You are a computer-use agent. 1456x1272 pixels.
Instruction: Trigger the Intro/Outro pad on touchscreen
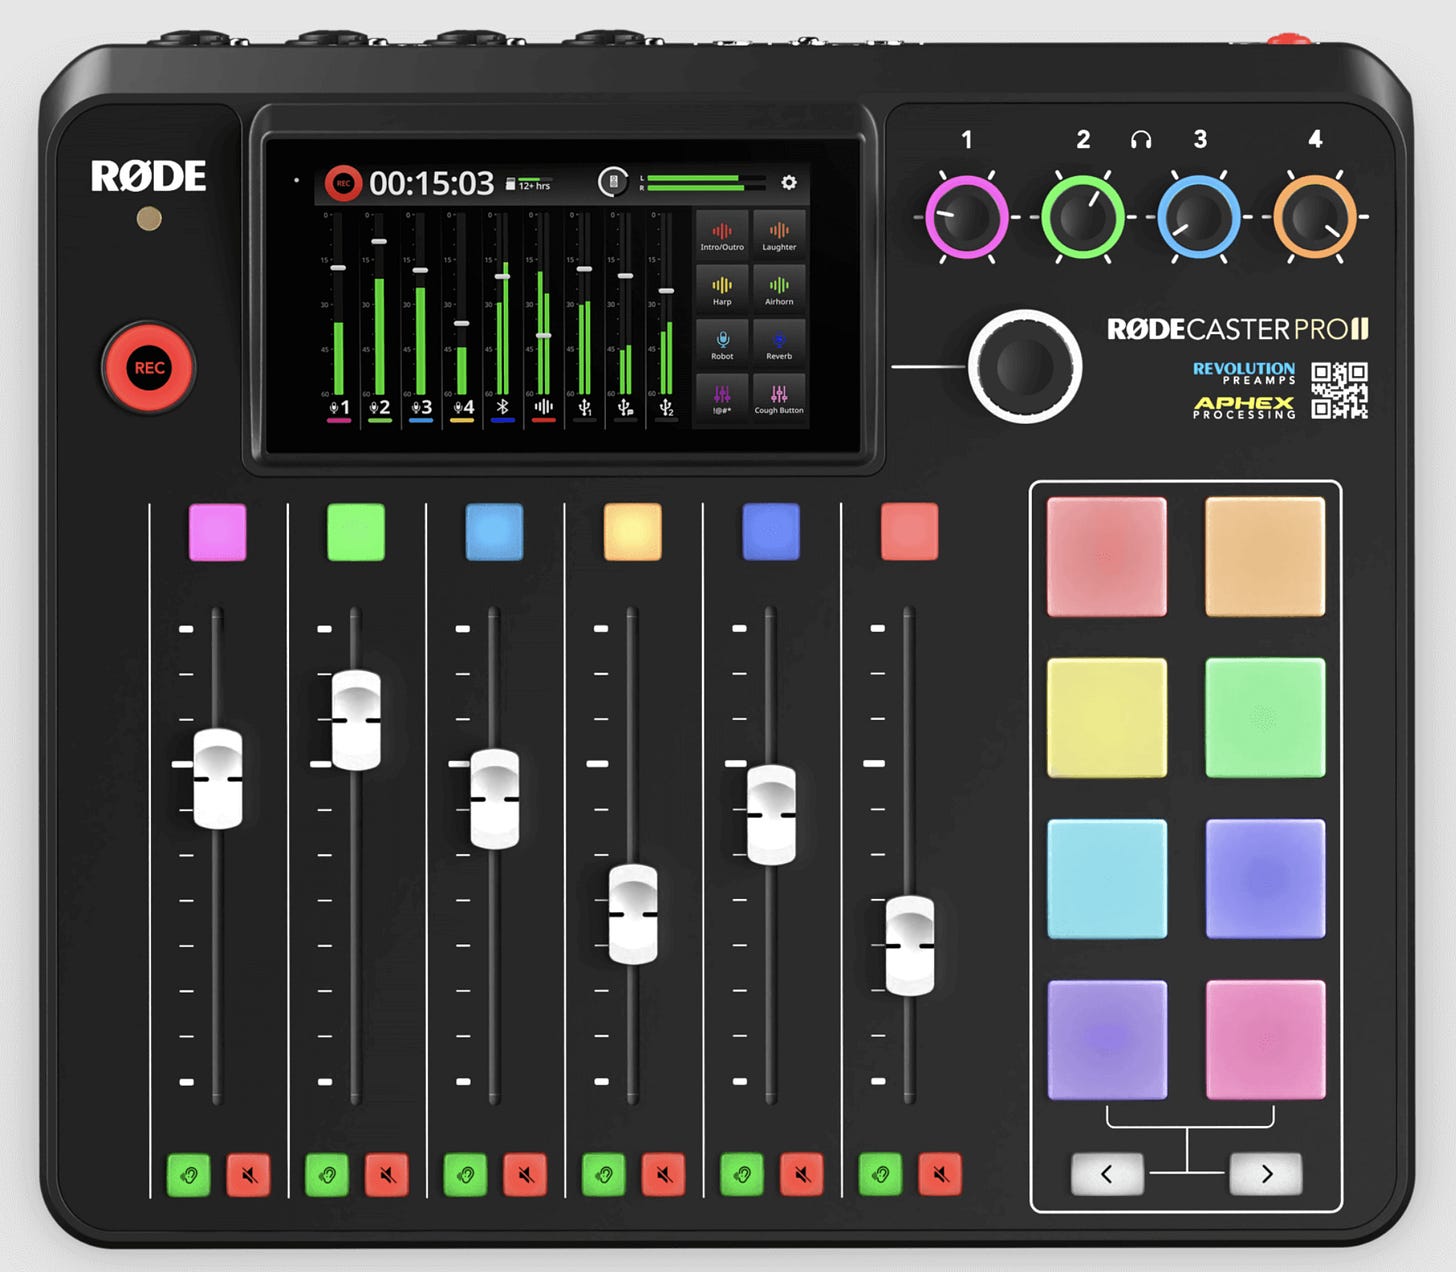722,235
